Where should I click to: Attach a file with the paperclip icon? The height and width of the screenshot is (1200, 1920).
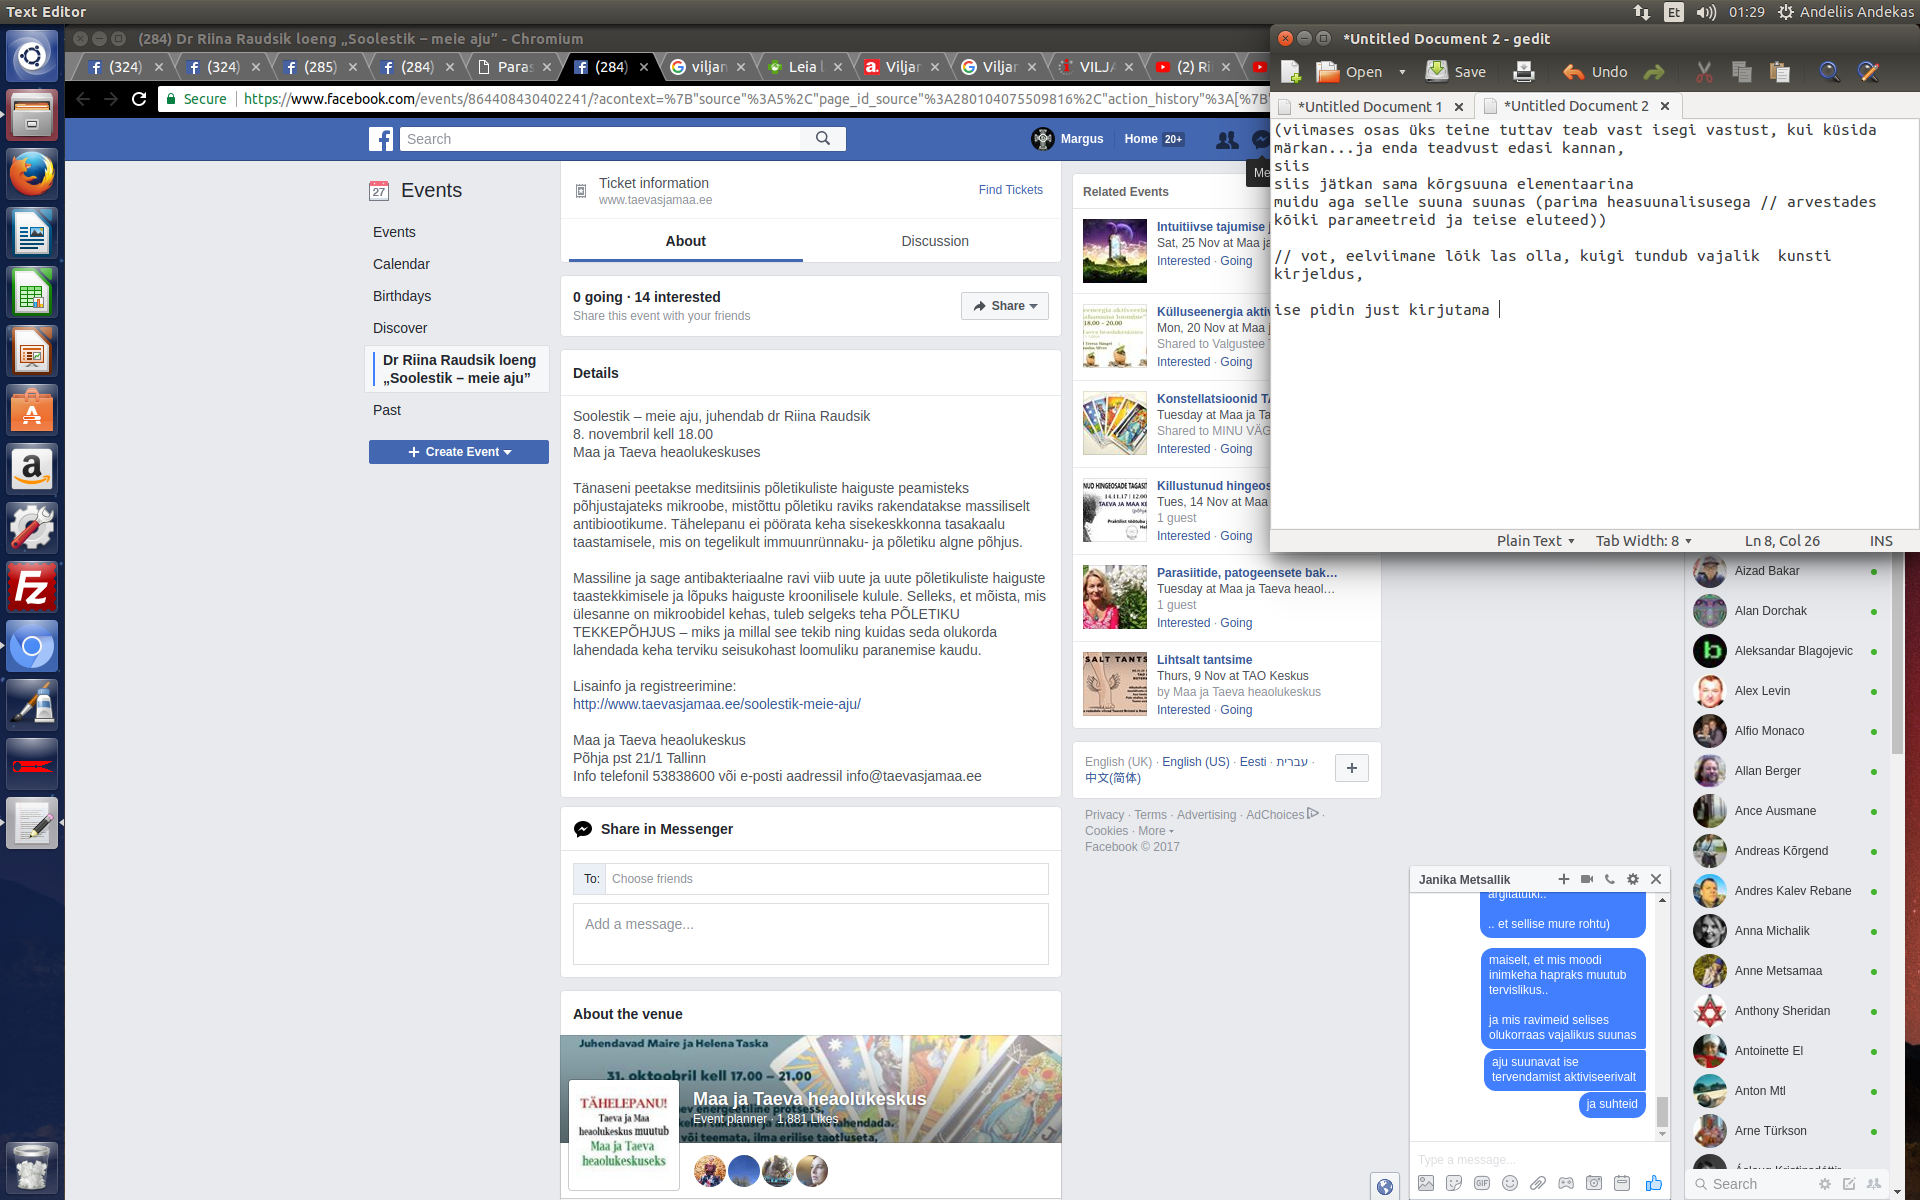(1538, 1183)
